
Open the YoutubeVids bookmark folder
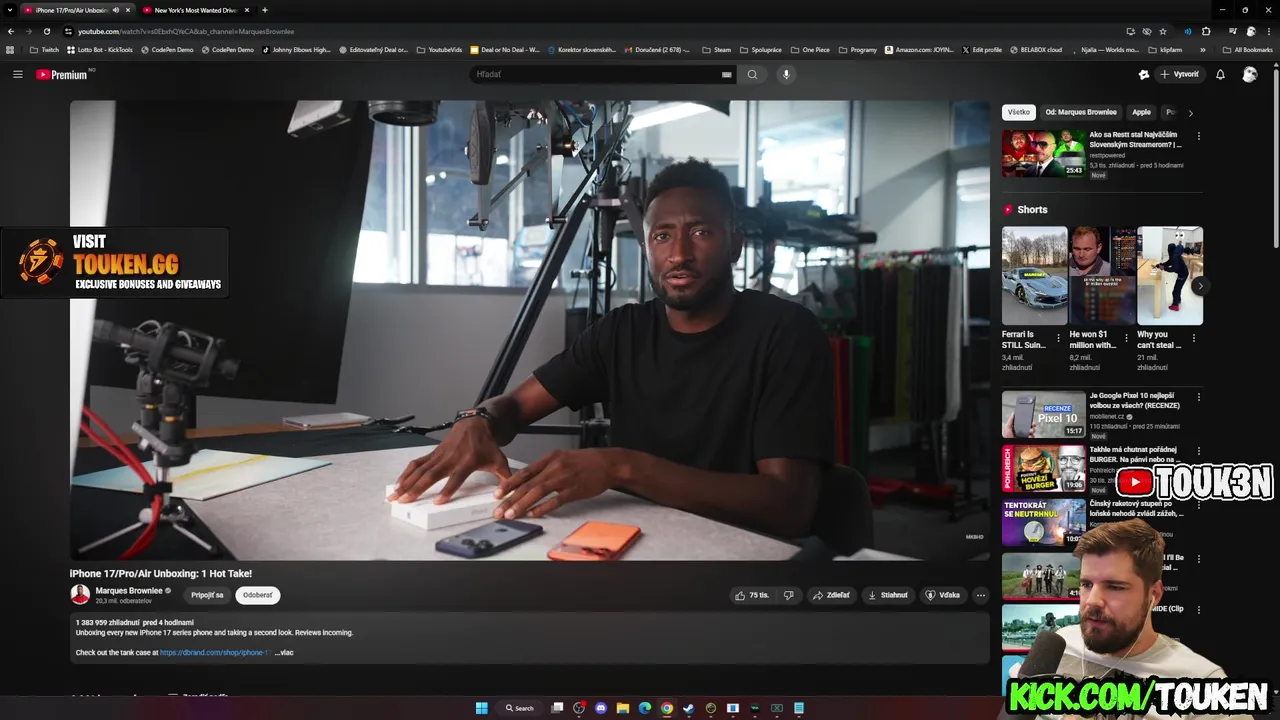click(x=439, y=49)
